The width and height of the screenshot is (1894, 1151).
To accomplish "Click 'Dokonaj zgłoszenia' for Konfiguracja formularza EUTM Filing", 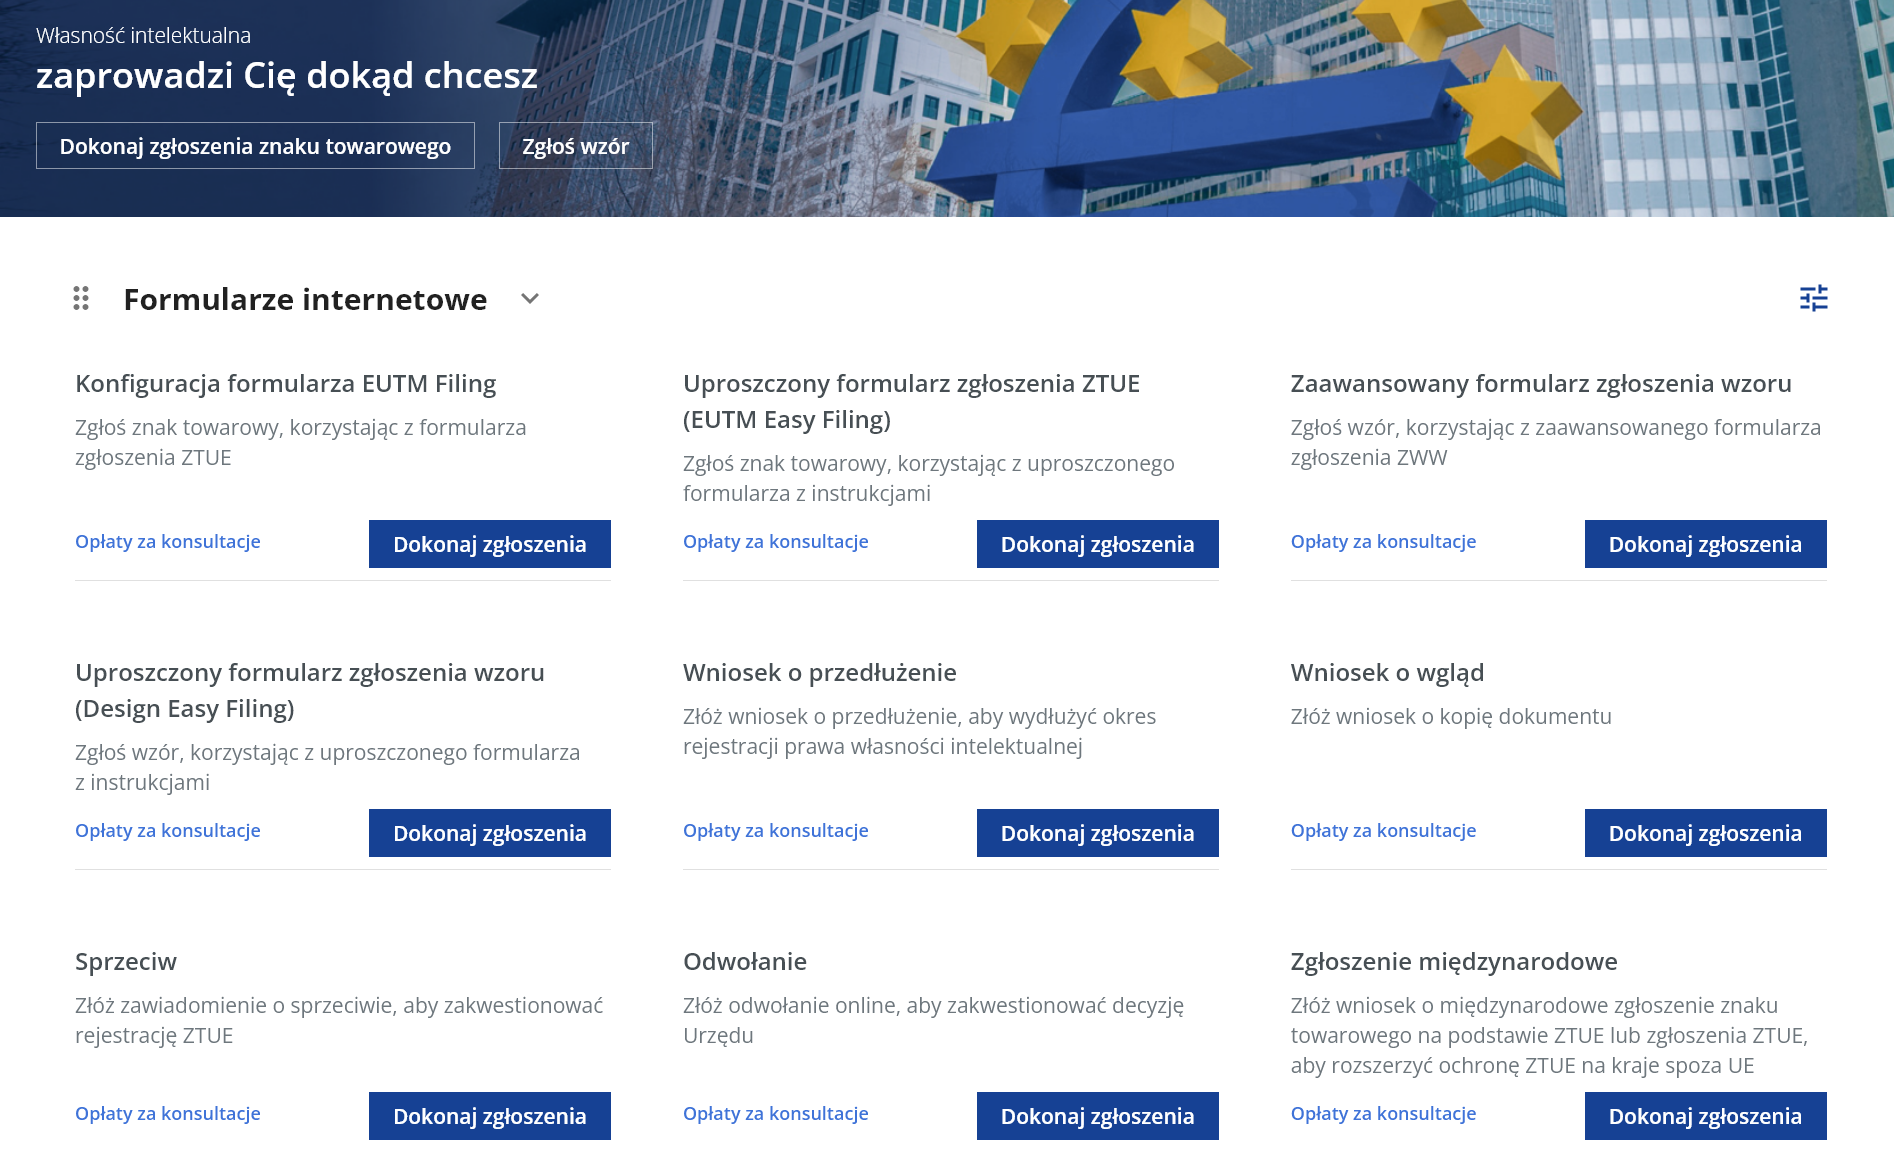I will tap(489, 544).
